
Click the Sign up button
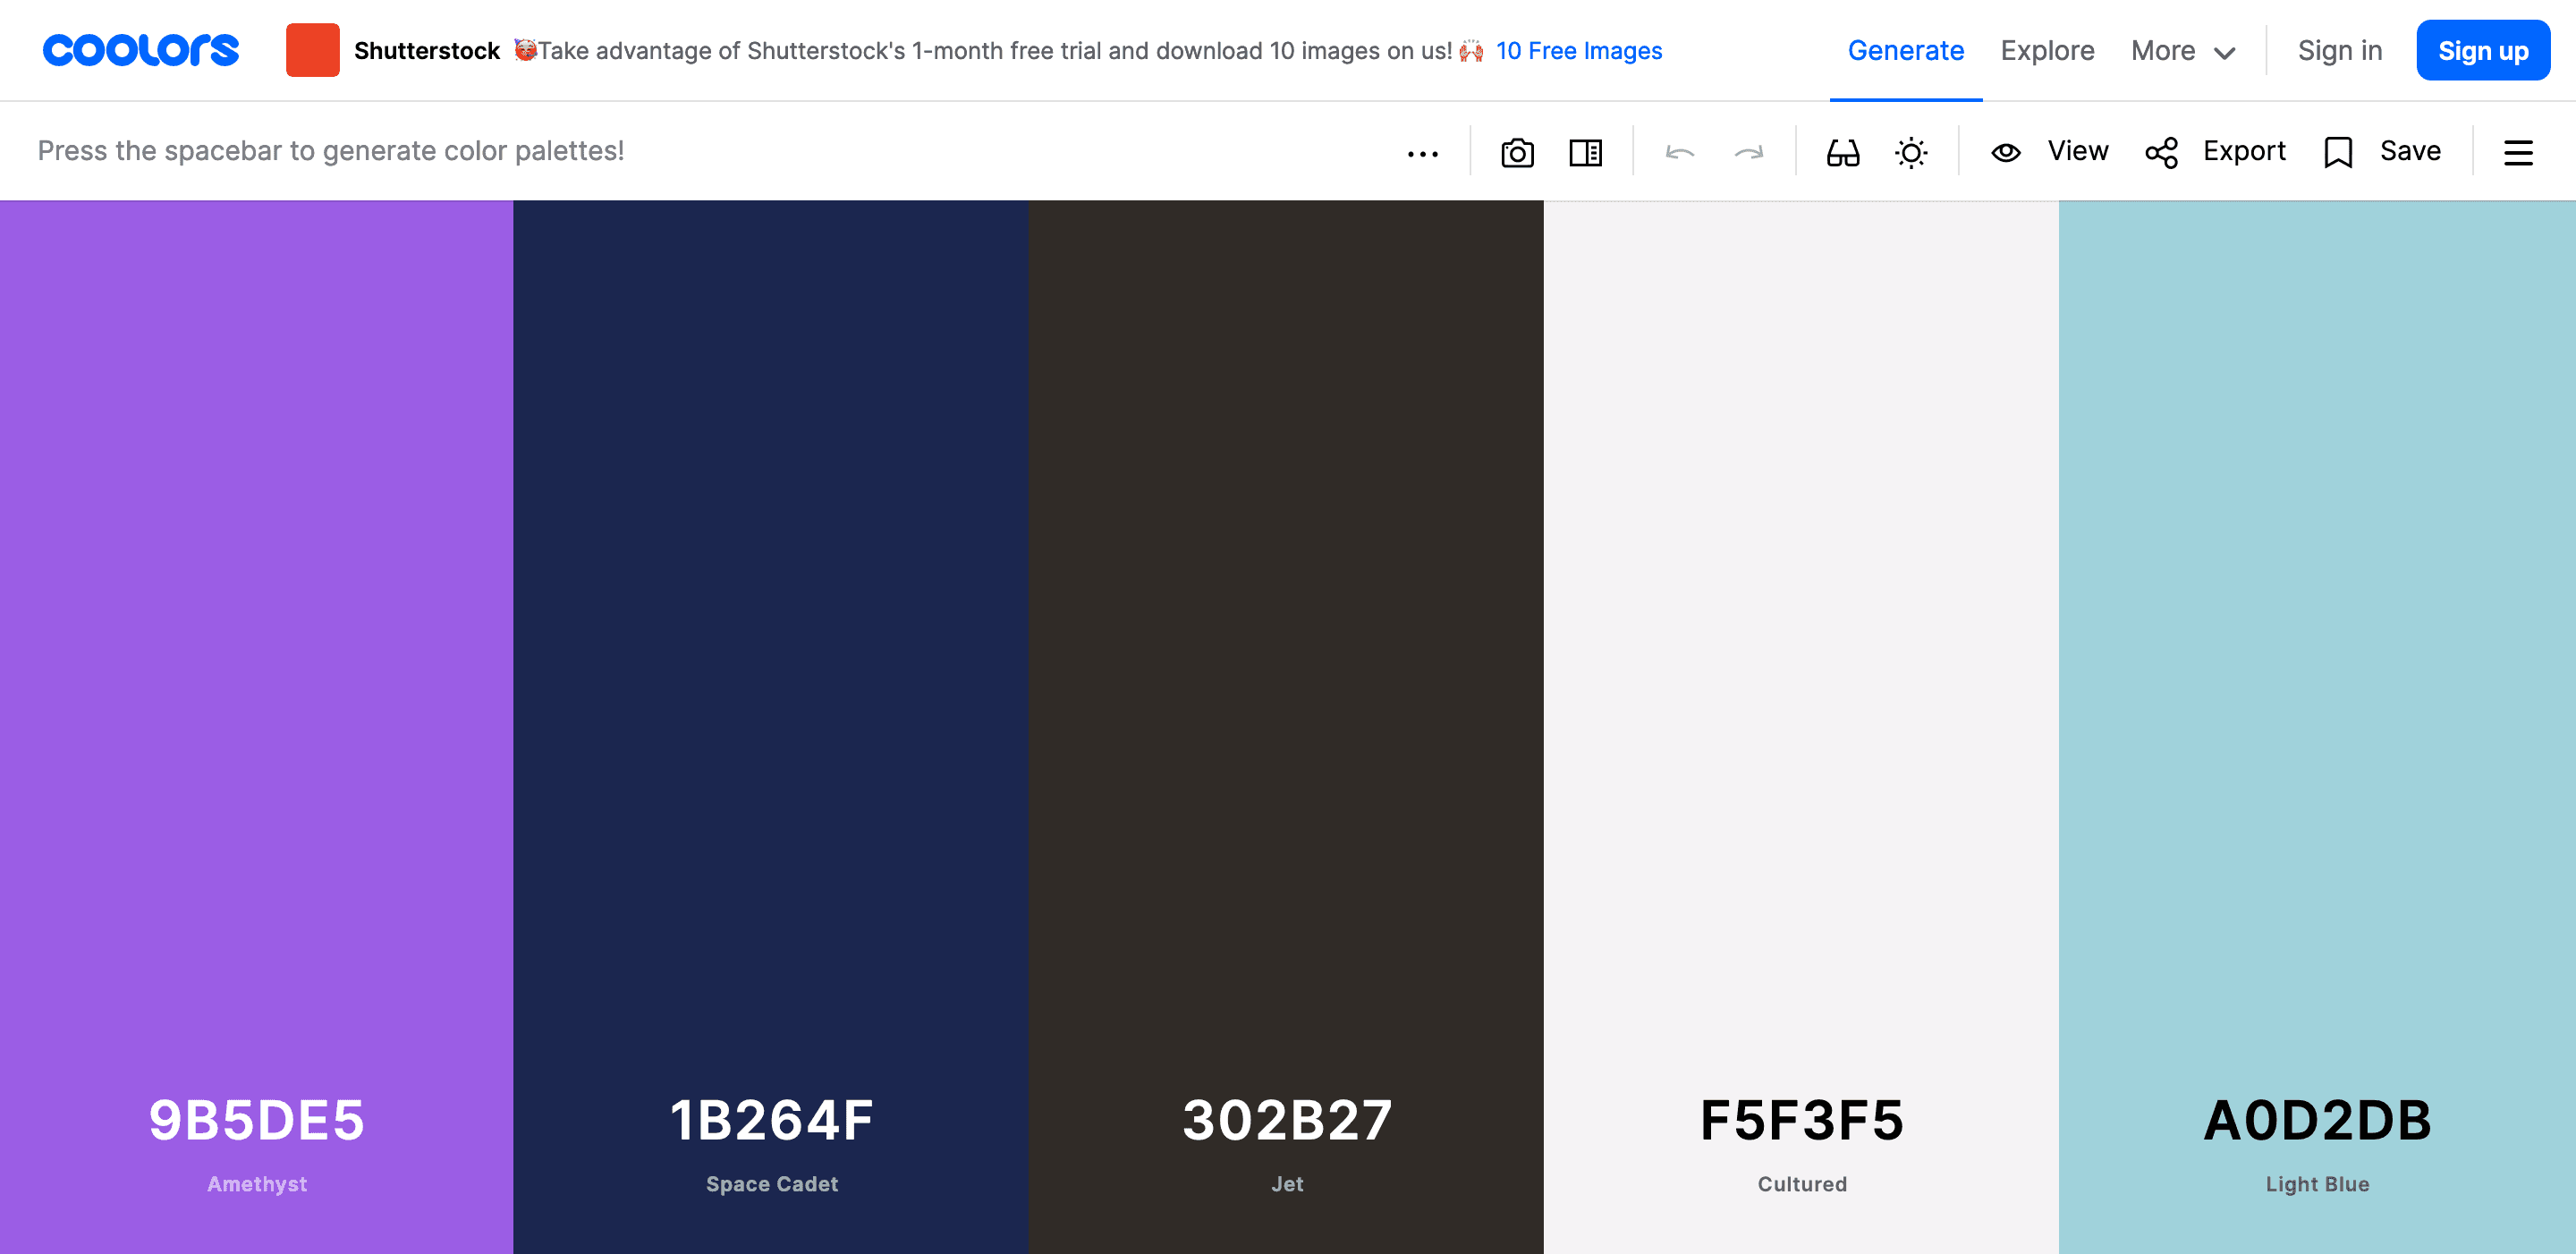2482,51
